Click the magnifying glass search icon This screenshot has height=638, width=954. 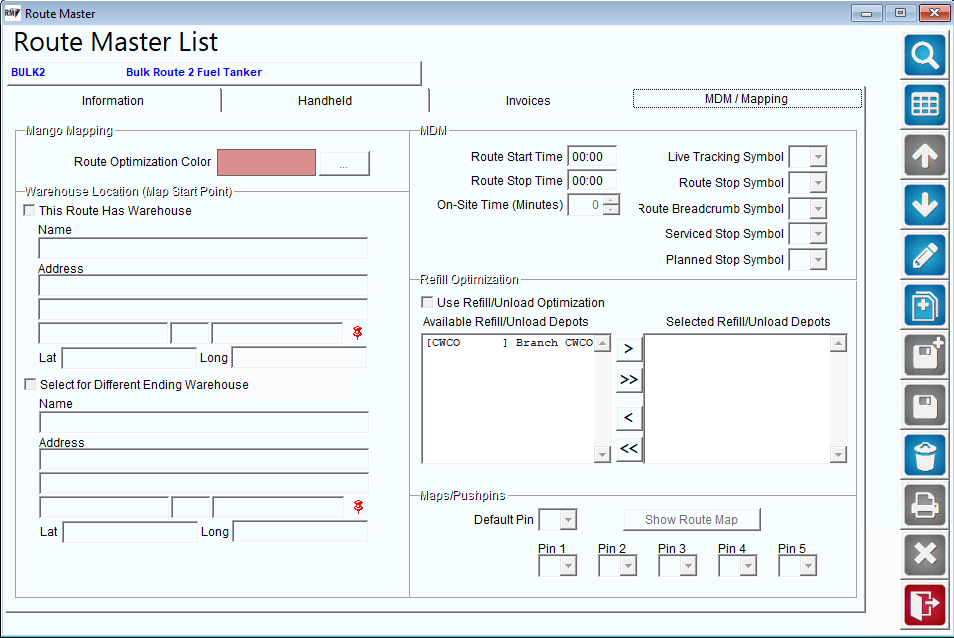[x=925, y=56]
